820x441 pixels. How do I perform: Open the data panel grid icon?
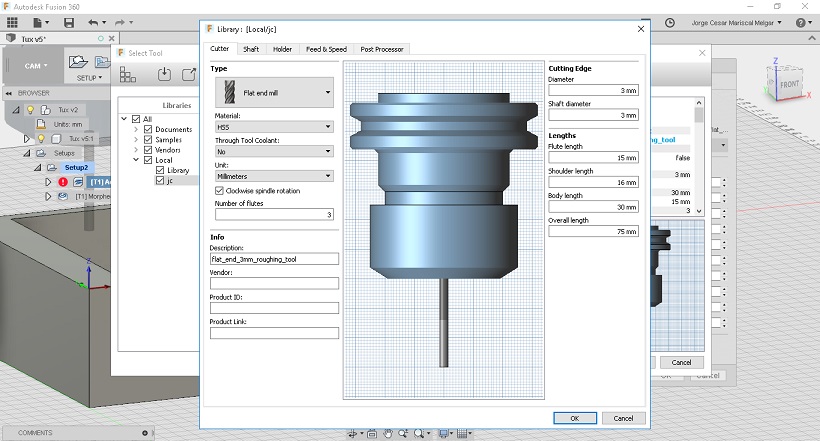coord(12,22)
